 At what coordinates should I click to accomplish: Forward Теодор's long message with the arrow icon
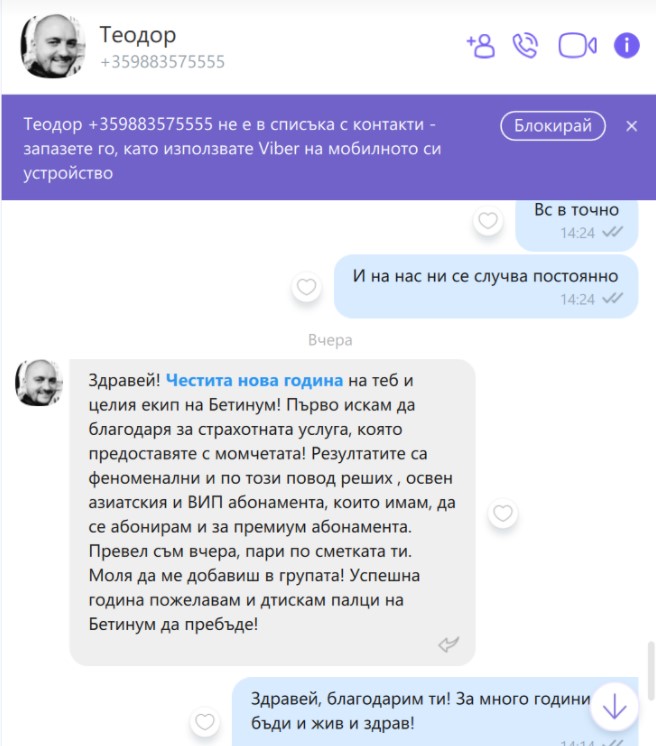[x=448, y=644]
